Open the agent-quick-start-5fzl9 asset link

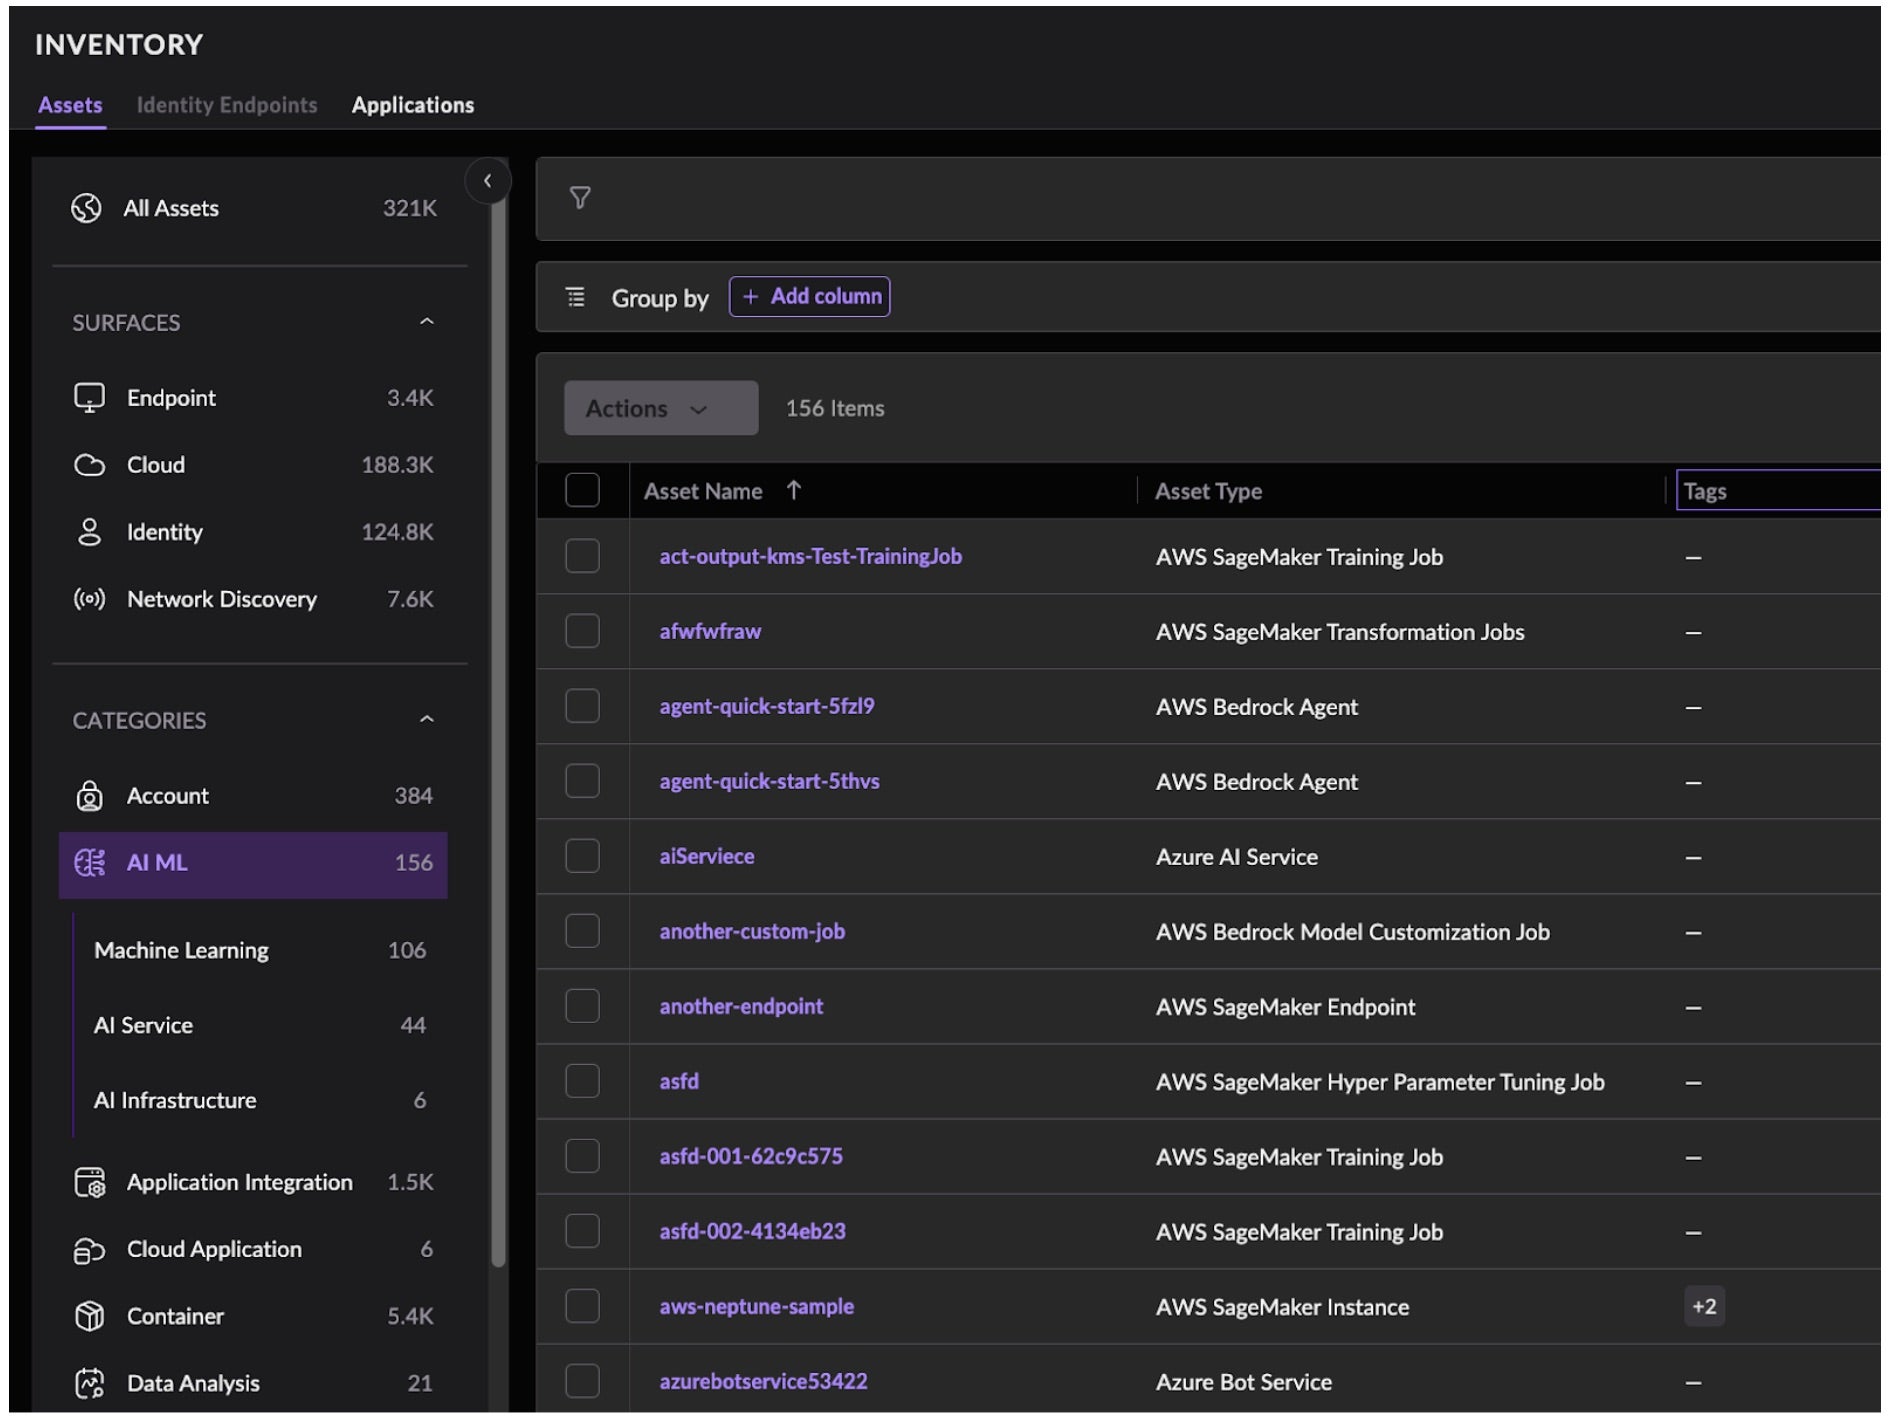click(767, 706)
